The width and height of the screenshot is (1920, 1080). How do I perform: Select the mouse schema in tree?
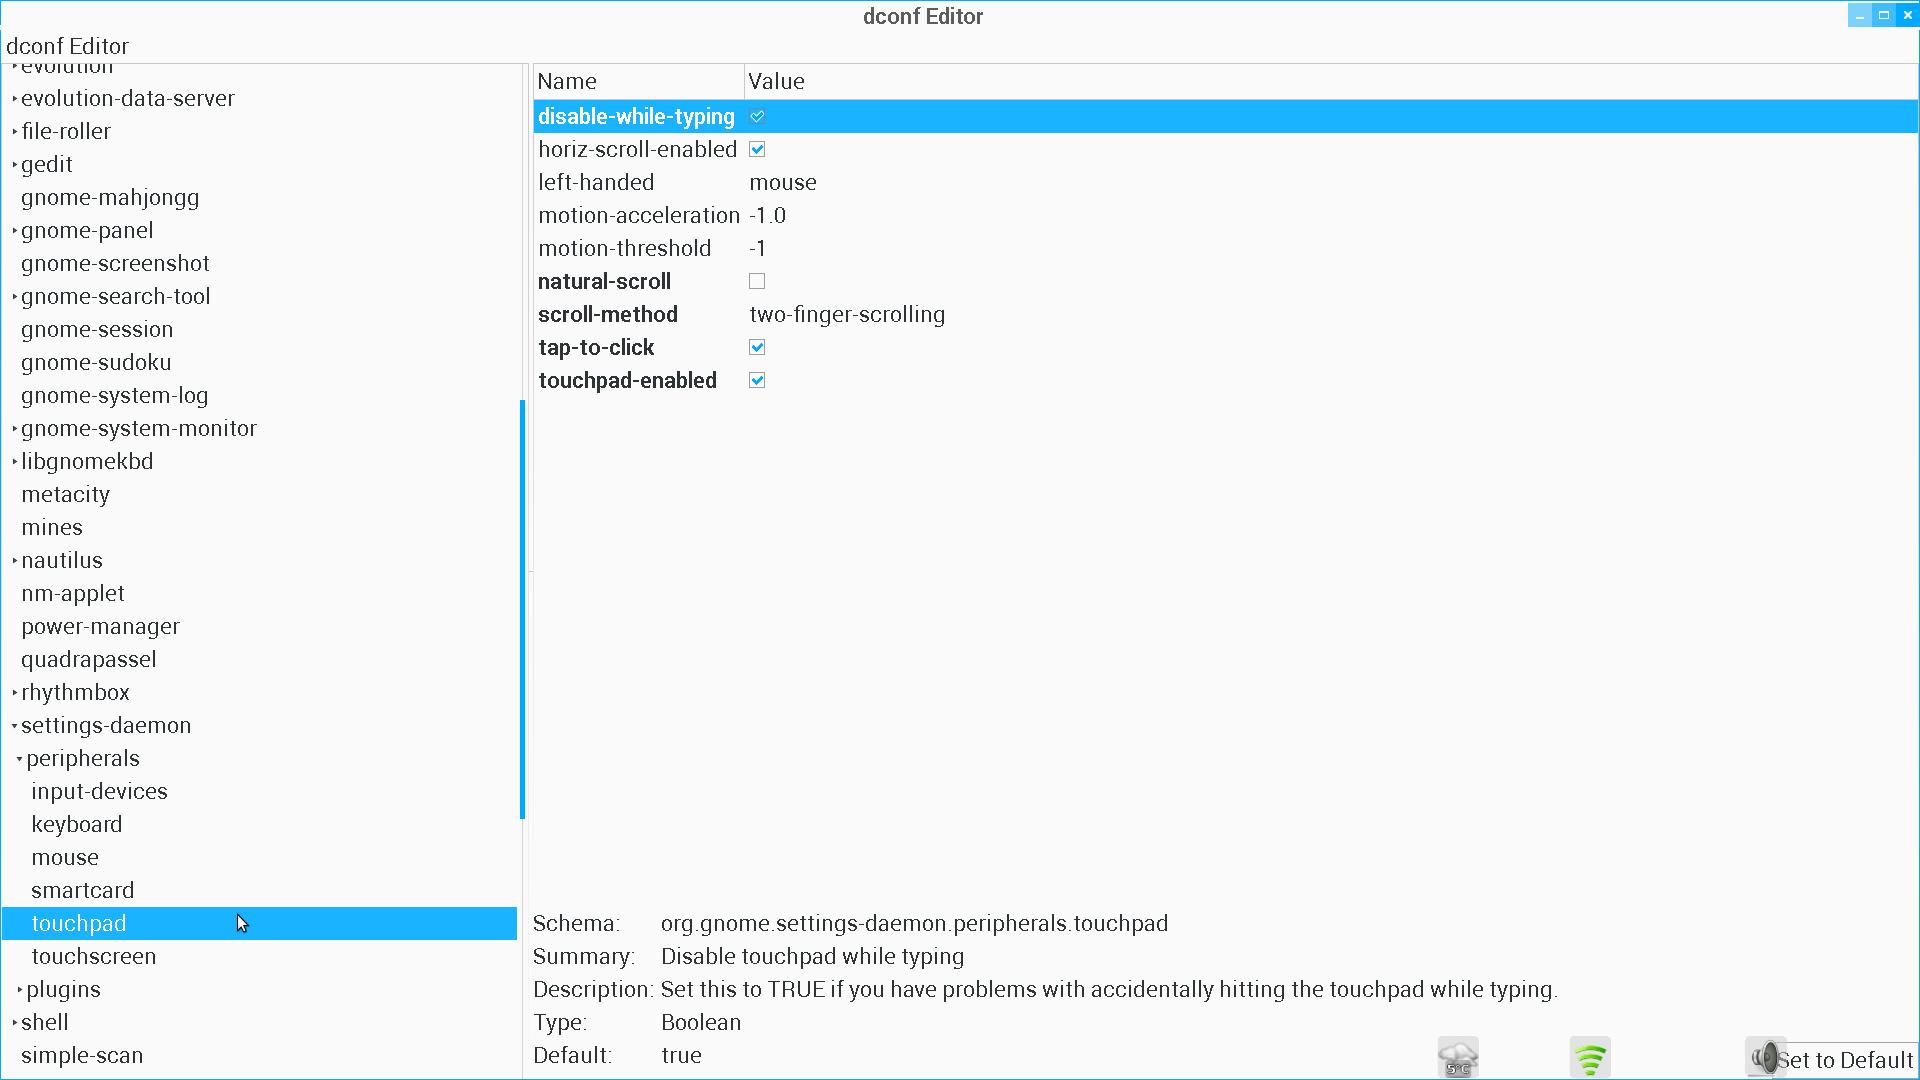[65, 858]
